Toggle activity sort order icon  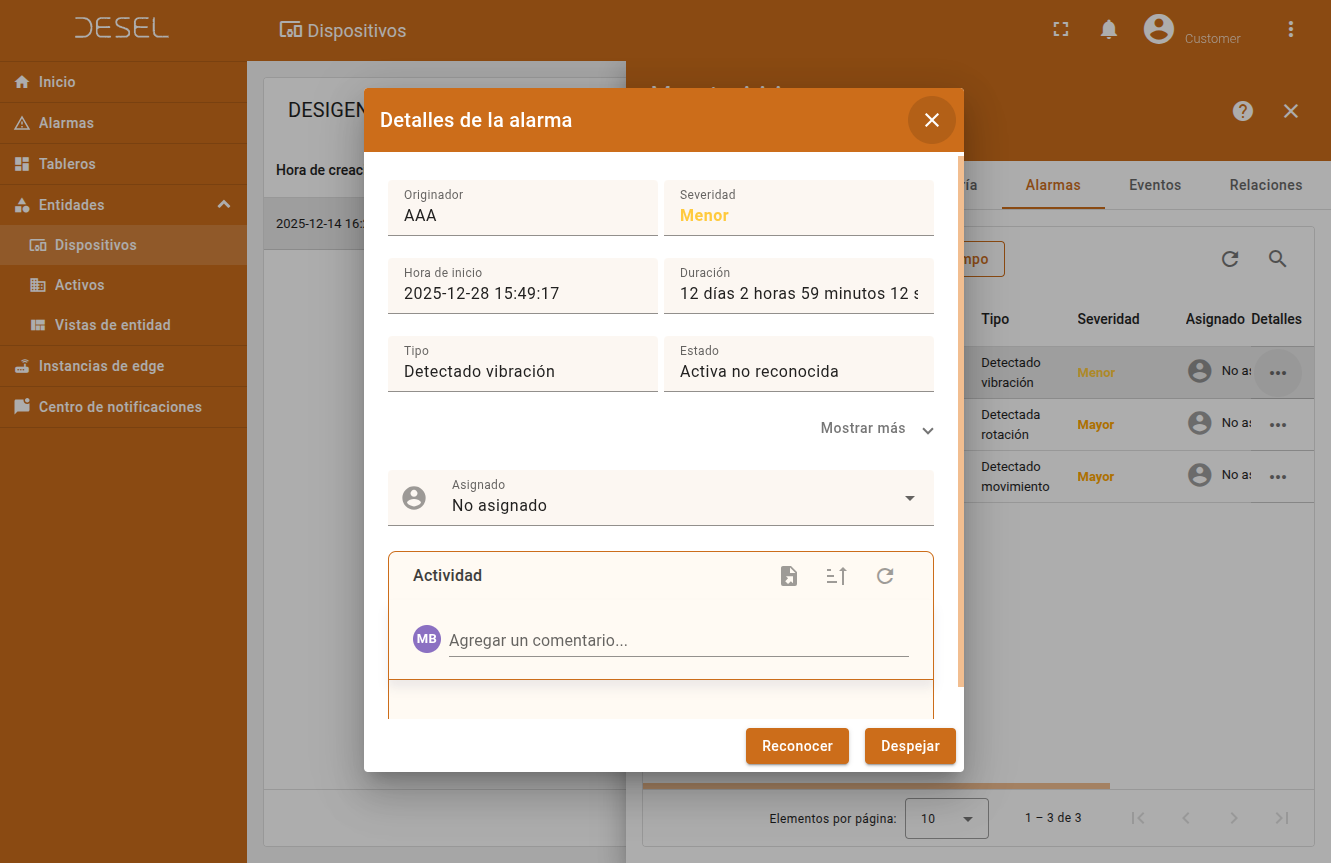tap(837, 576)
